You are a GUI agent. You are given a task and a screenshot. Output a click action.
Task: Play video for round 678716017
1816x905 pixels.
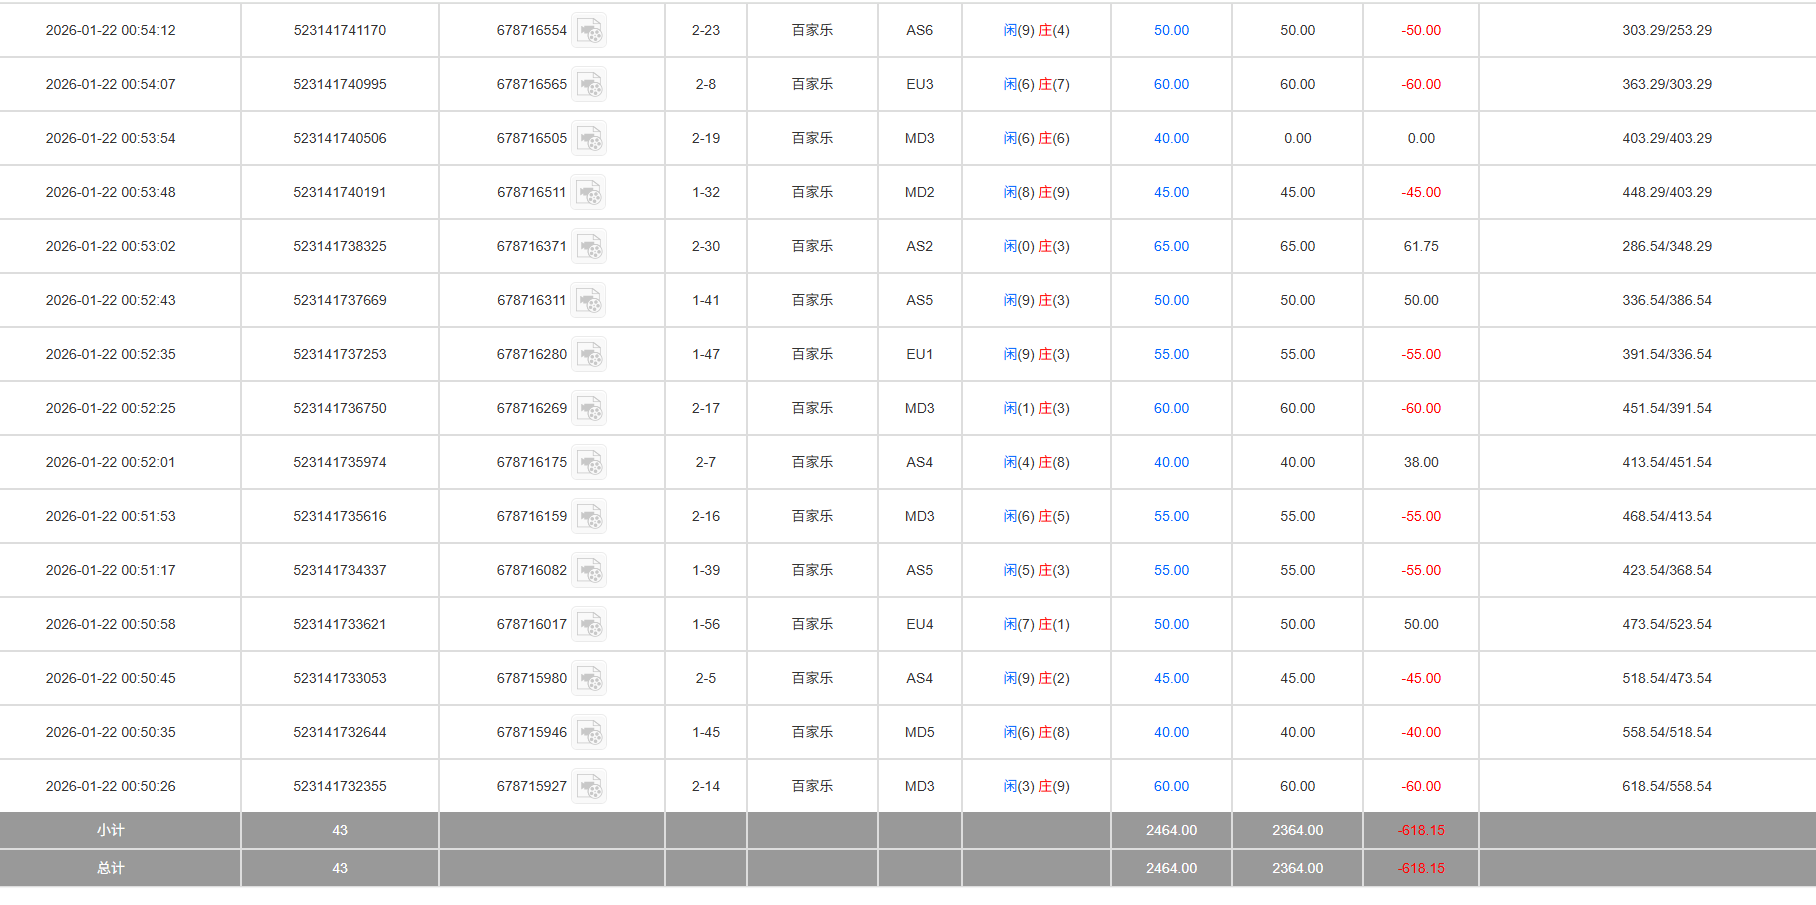point(590,625)
